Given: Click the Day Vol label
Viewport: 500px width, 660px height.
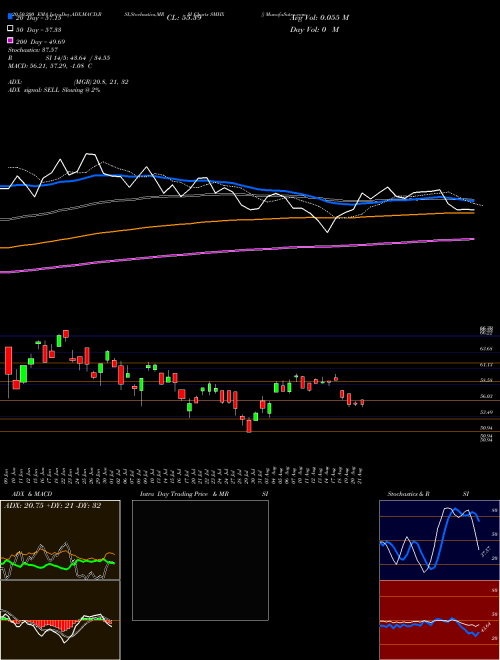Looking at the screenshot, I should click(x=314, y=29).
